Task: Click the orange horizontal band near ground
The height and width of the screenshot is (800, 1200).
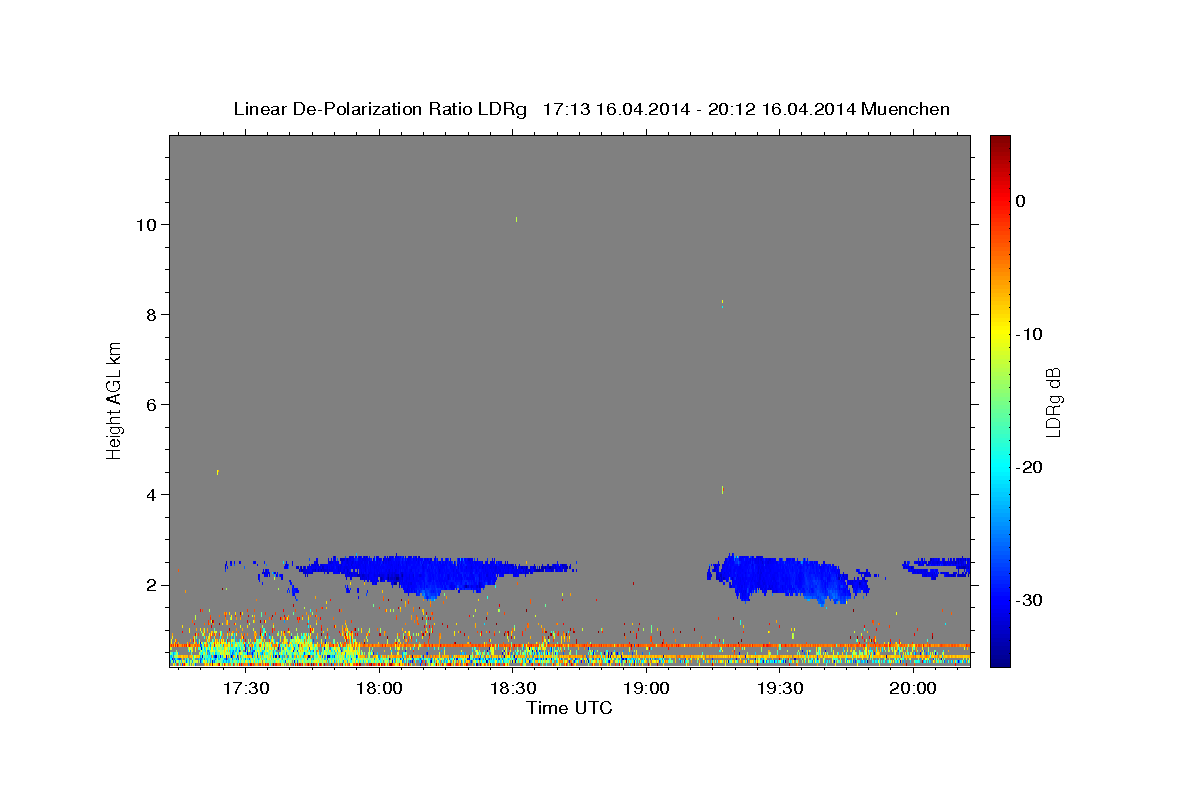Action: coord(570,646)
